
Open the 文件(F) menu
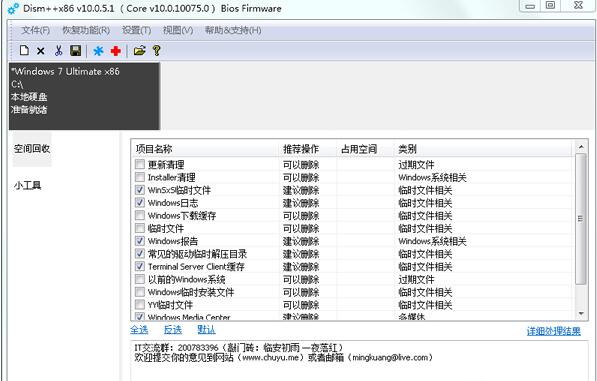tap(35, 30)
